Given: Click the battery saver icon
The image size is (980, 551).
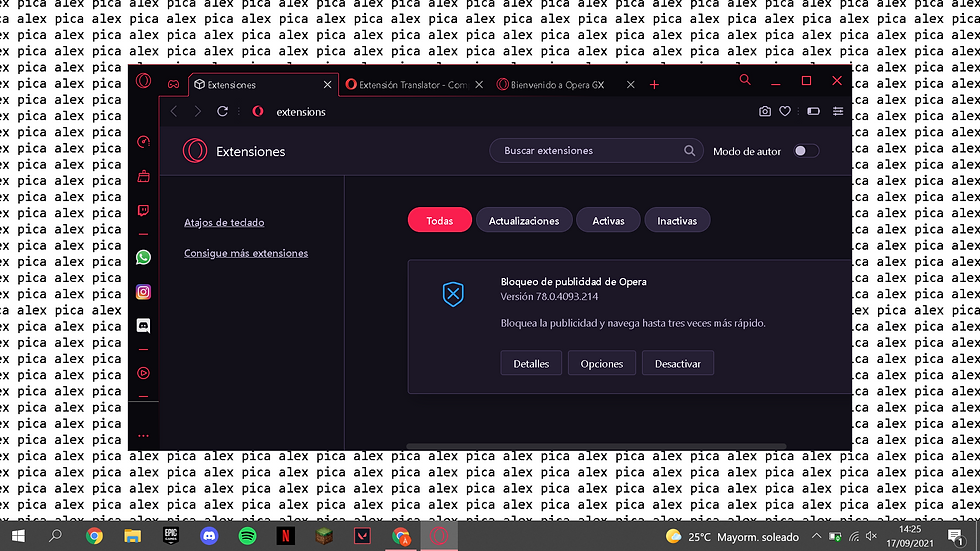Looking at the screenshot, I should 813,111.
